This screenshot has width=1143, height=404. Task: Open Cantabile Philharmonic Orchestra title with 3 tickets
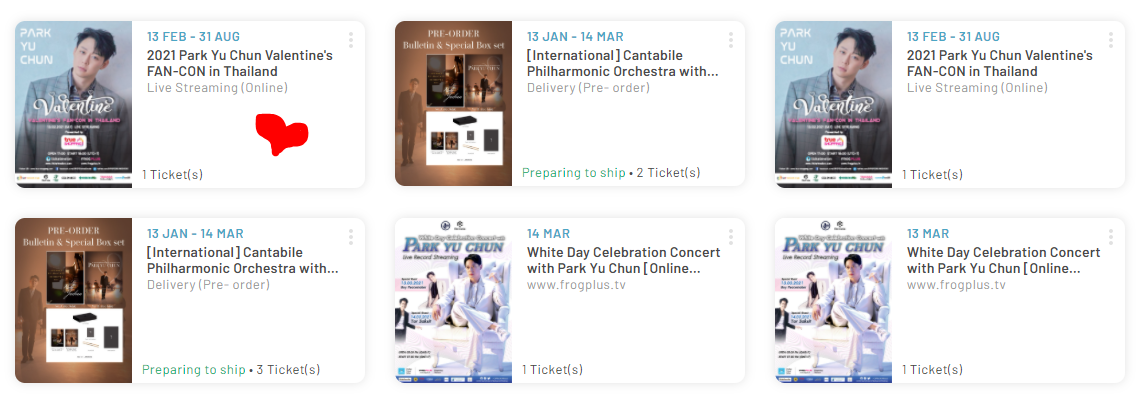coord(242,260)
